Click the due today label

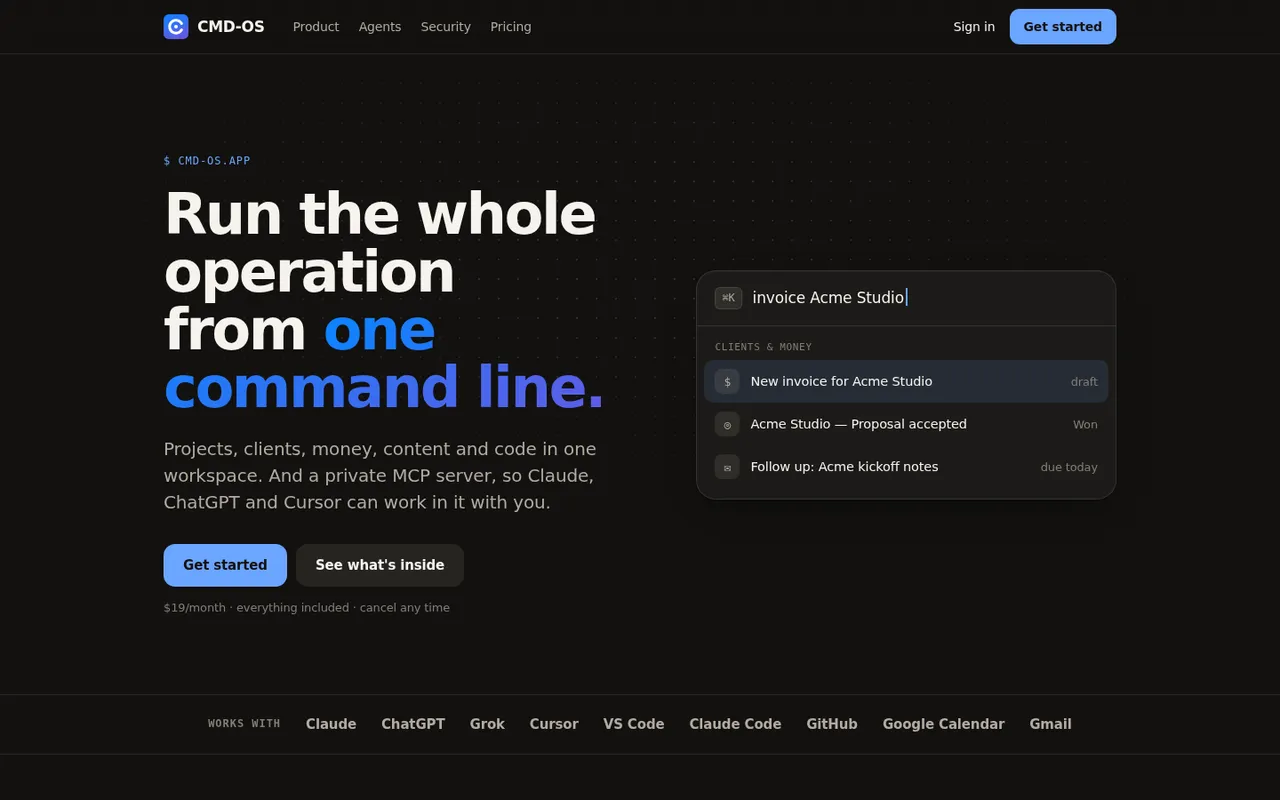click(x=1069, y=467)
